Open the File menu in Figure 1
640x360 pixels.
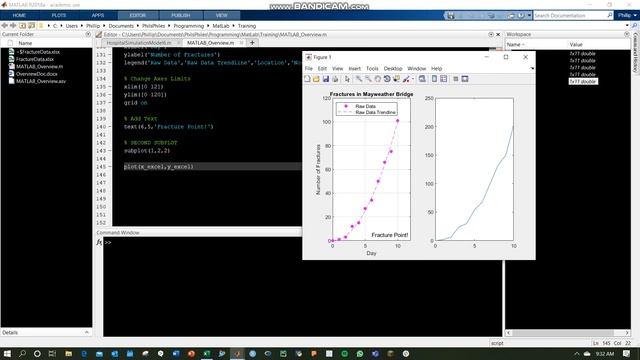tap(309, 69)
